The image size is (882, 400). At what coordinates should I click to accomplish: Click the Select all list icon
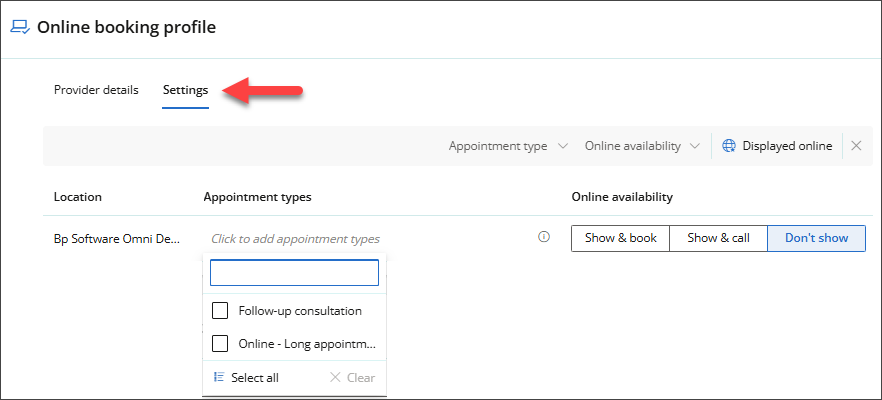point(219,377)
